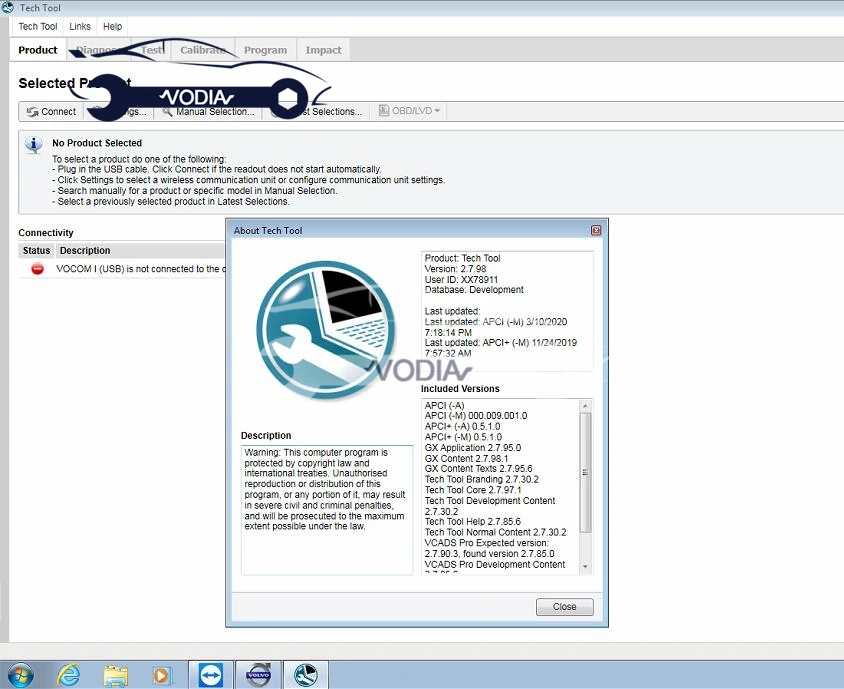Select 'GX Content 2.7.98.1' version line
Screen dimensions: 844x689
tap(466, 459)
